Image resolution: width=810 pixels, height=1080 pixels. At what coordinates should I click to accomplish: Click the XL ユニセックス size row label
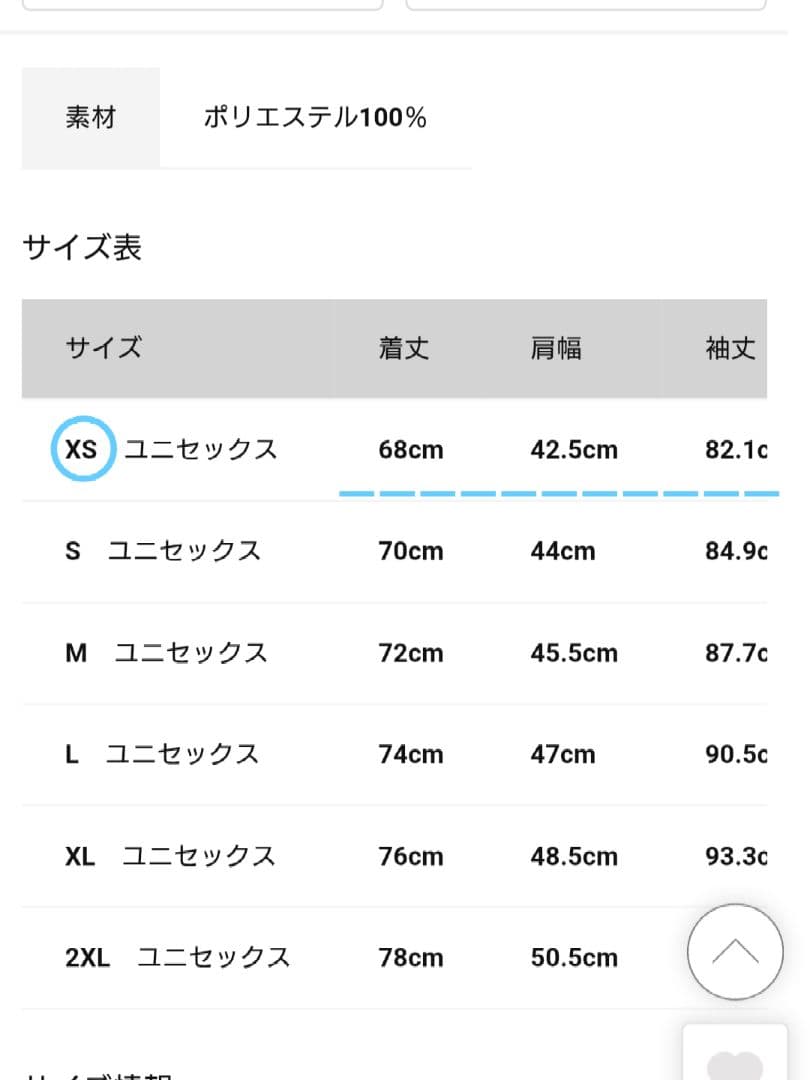tap(170, 856)
